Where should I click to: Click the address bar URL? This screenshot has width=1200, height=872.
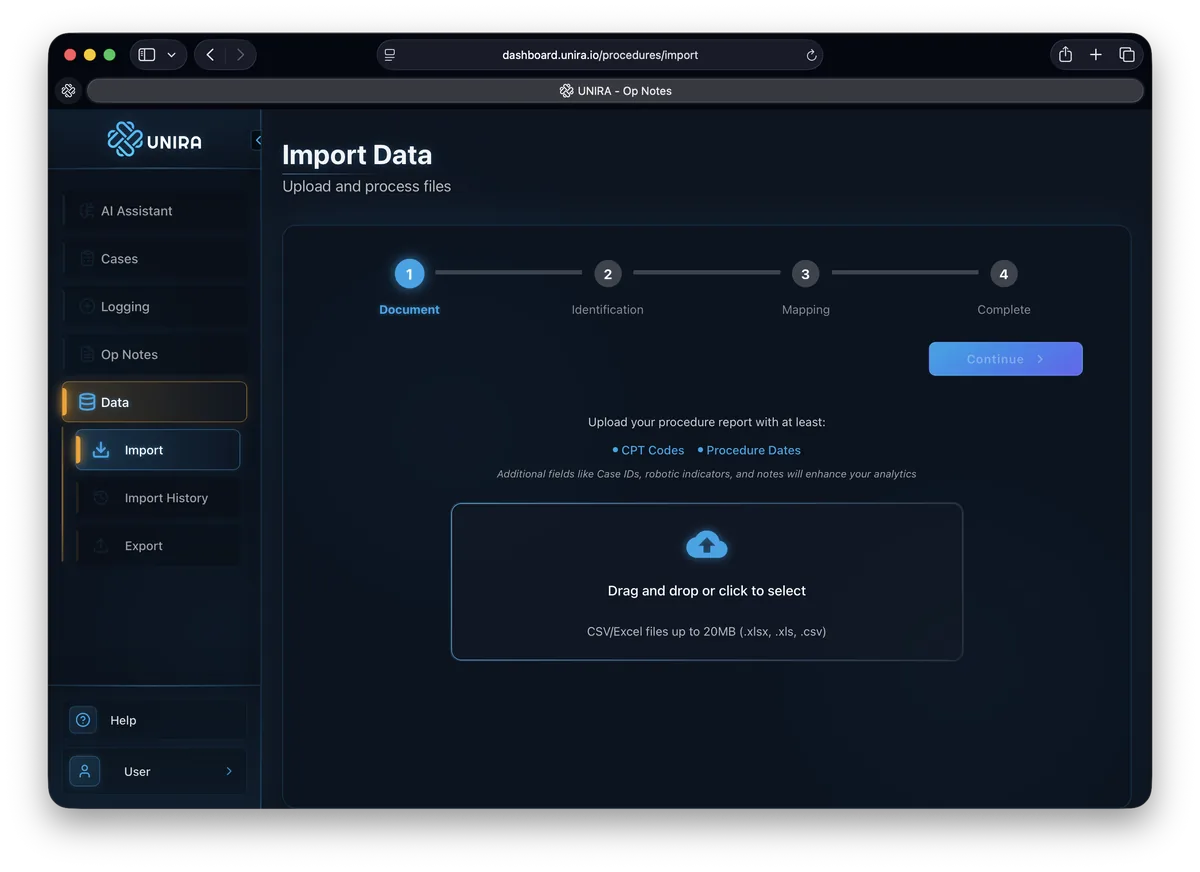600,55
